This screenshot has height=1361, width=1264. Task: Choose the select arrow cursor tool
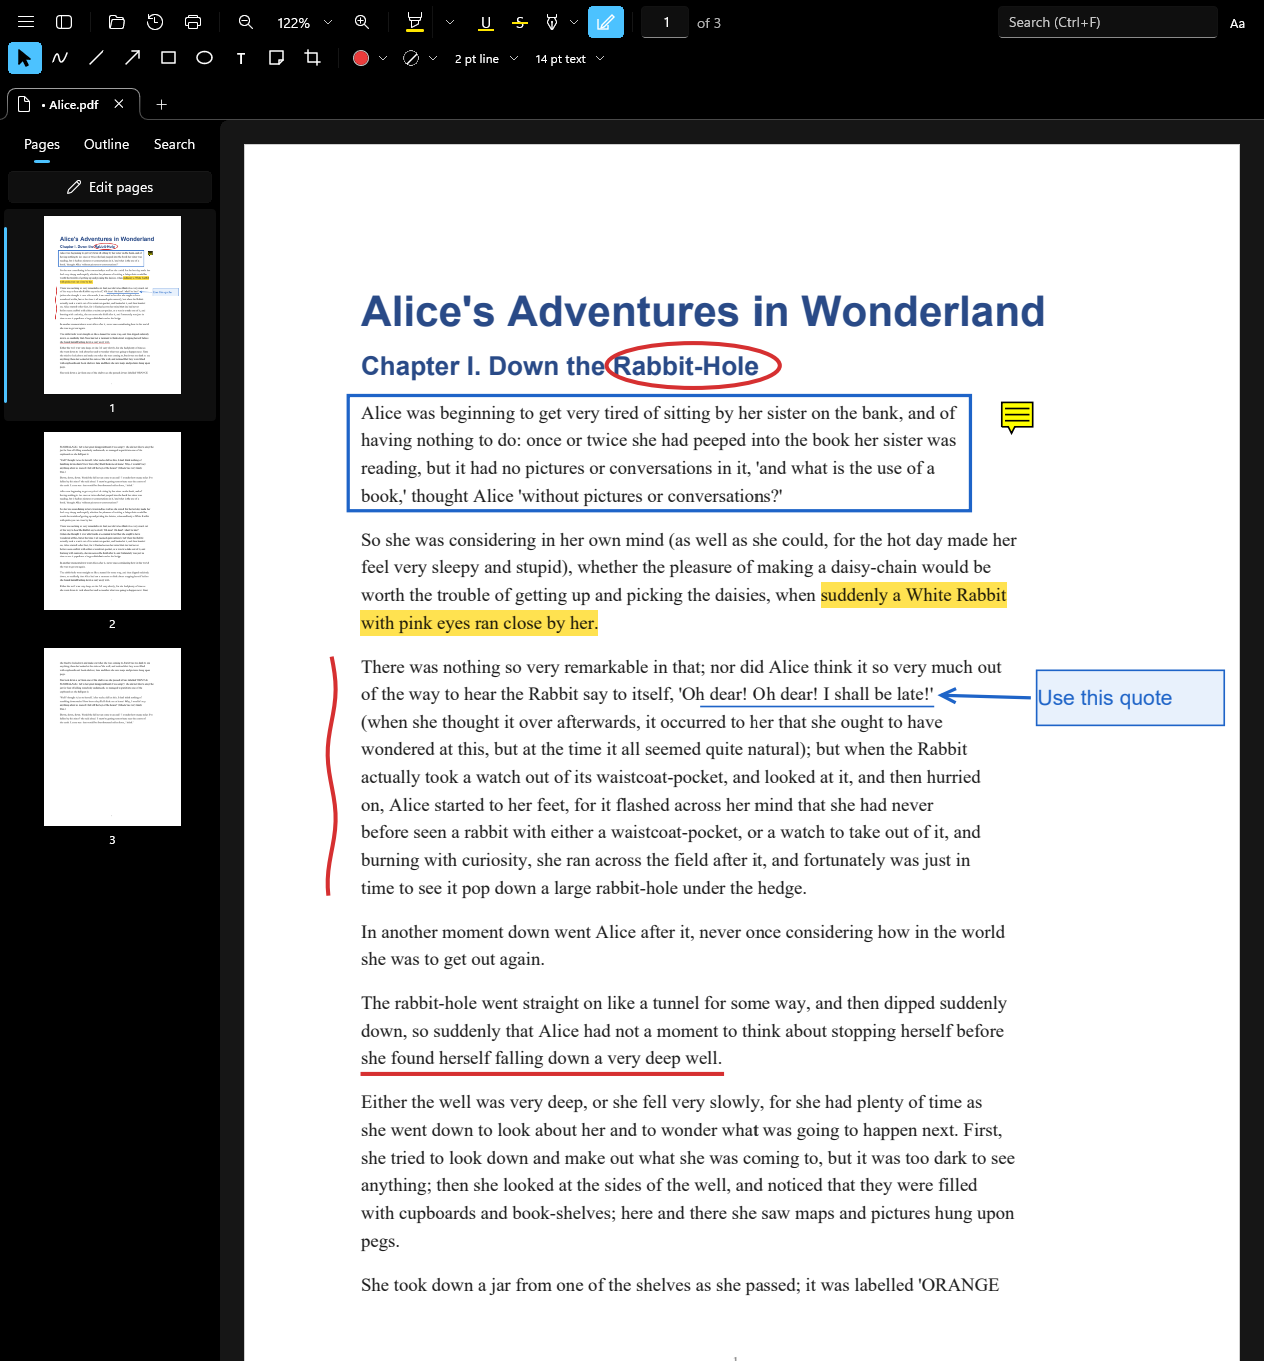coord(25,58)
